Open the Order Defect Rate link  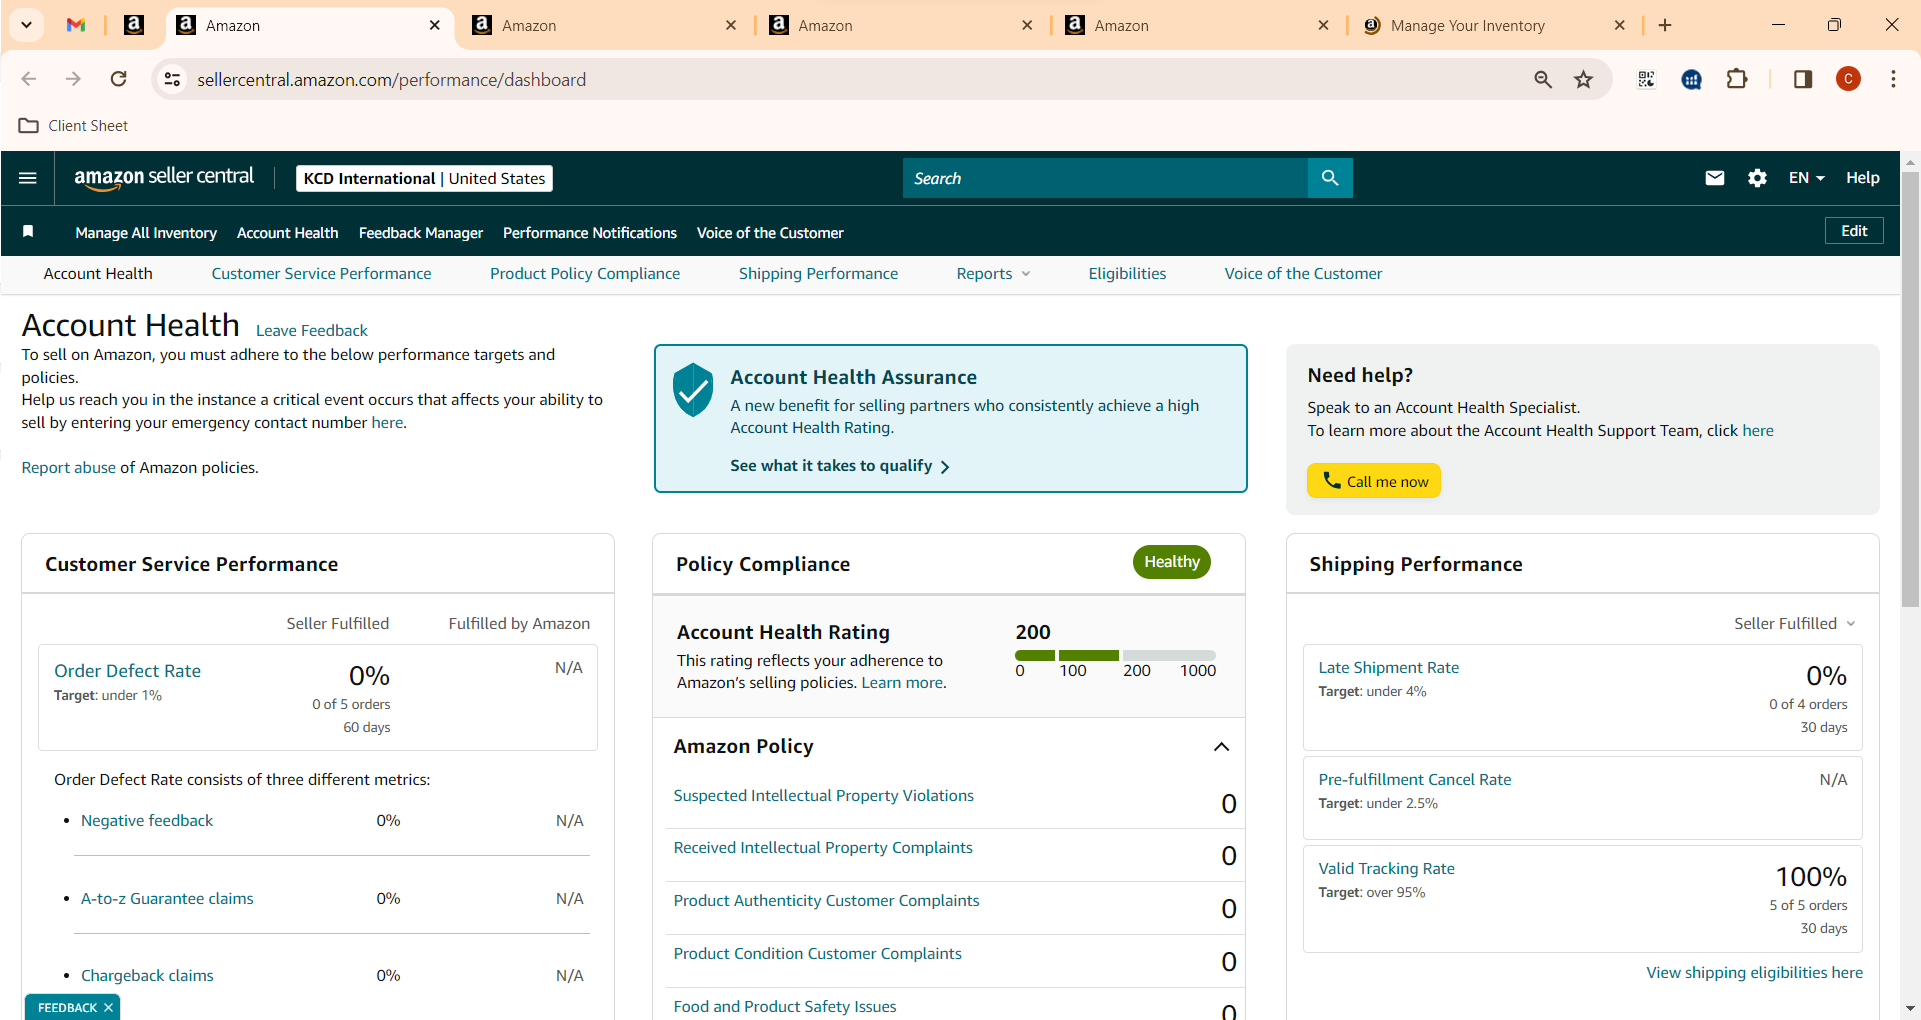coord(128,670)
